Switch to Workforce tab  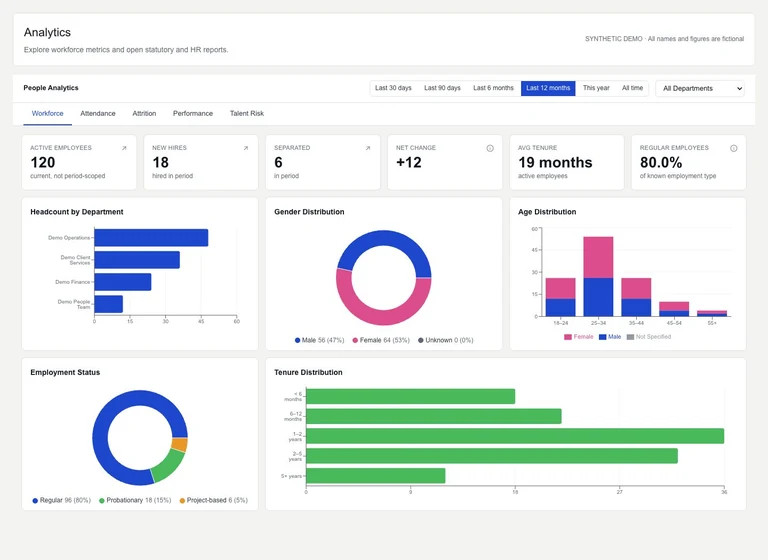coord(48,113)
